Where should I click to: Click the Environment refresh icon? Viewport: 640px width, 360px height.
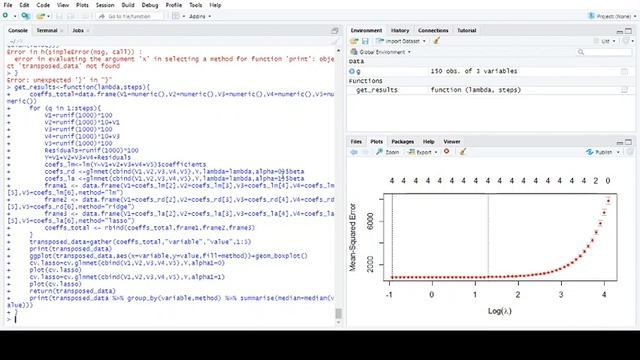tap(626, 41)
